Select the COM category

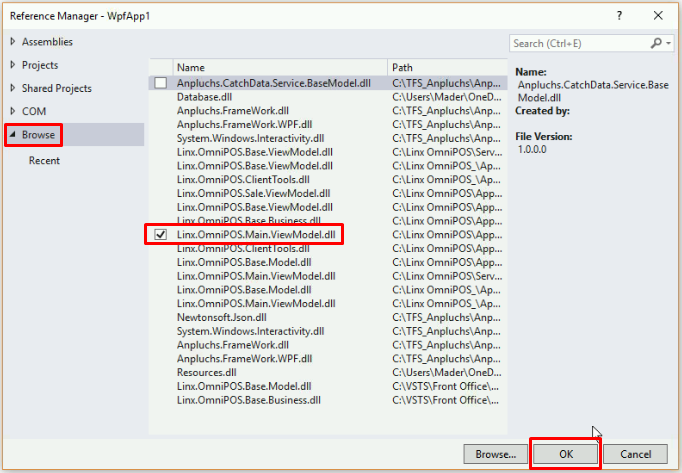[x=34, y=111]
